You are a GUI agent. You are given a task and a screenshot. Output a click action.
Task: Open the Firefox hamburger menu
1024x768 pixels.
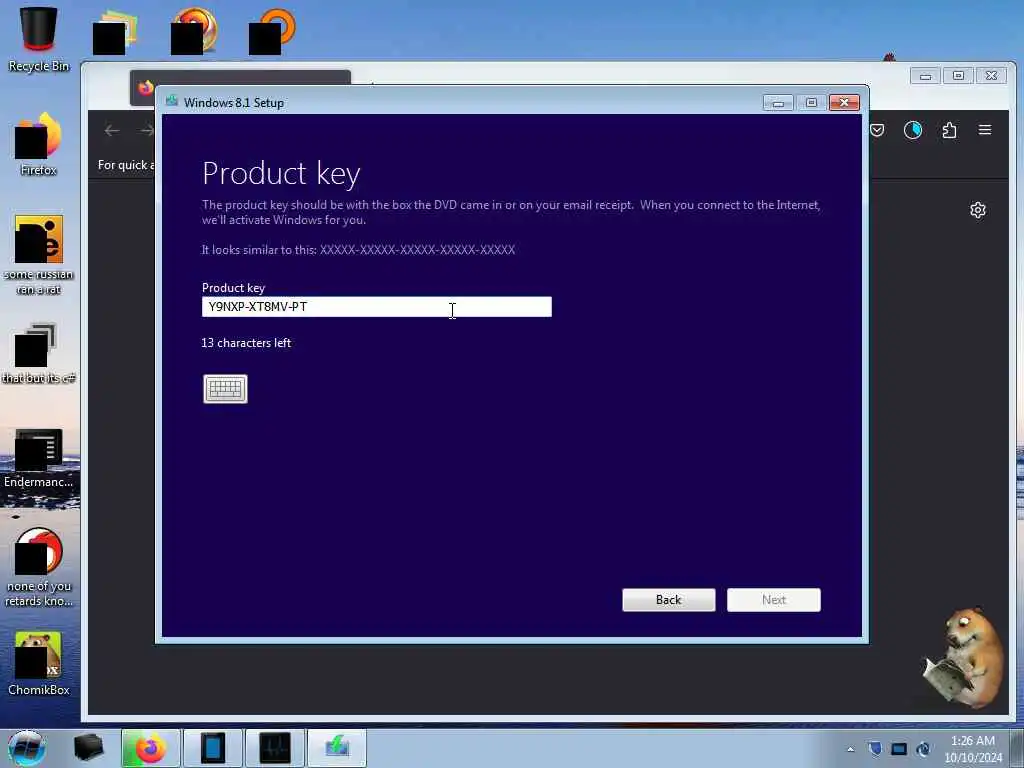pos(985,129)
